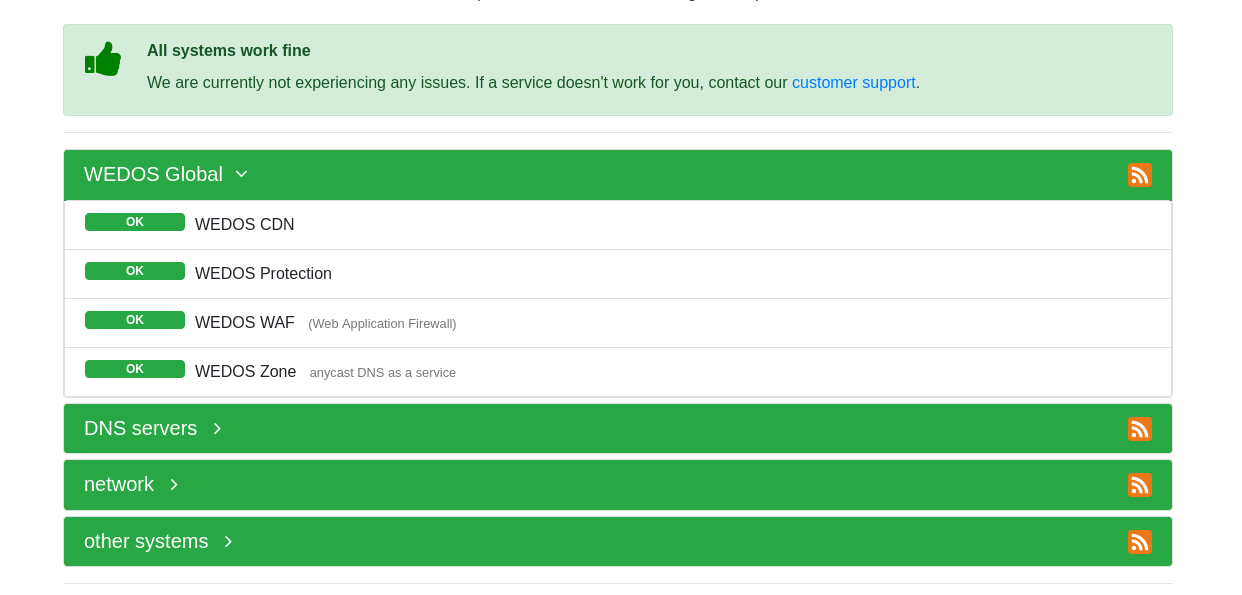Open RSS feed for other systems
This screenshot has width=1242, height=595.
click(x=1139, y=542)
